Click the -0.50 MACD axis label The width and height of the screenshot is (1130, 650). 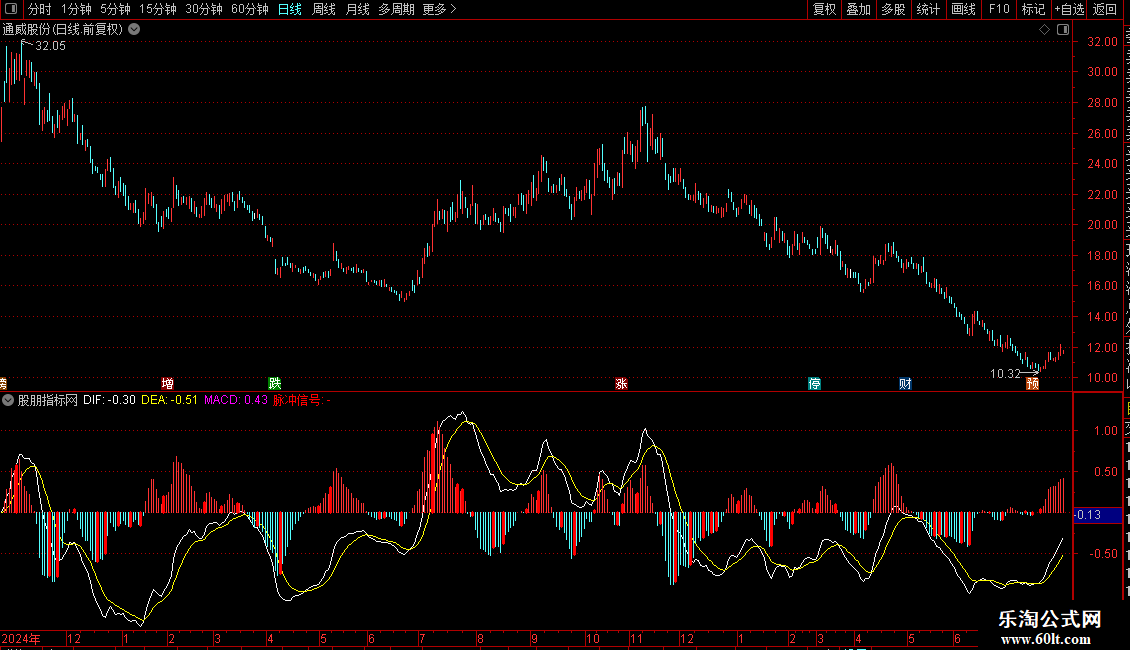1103,553
